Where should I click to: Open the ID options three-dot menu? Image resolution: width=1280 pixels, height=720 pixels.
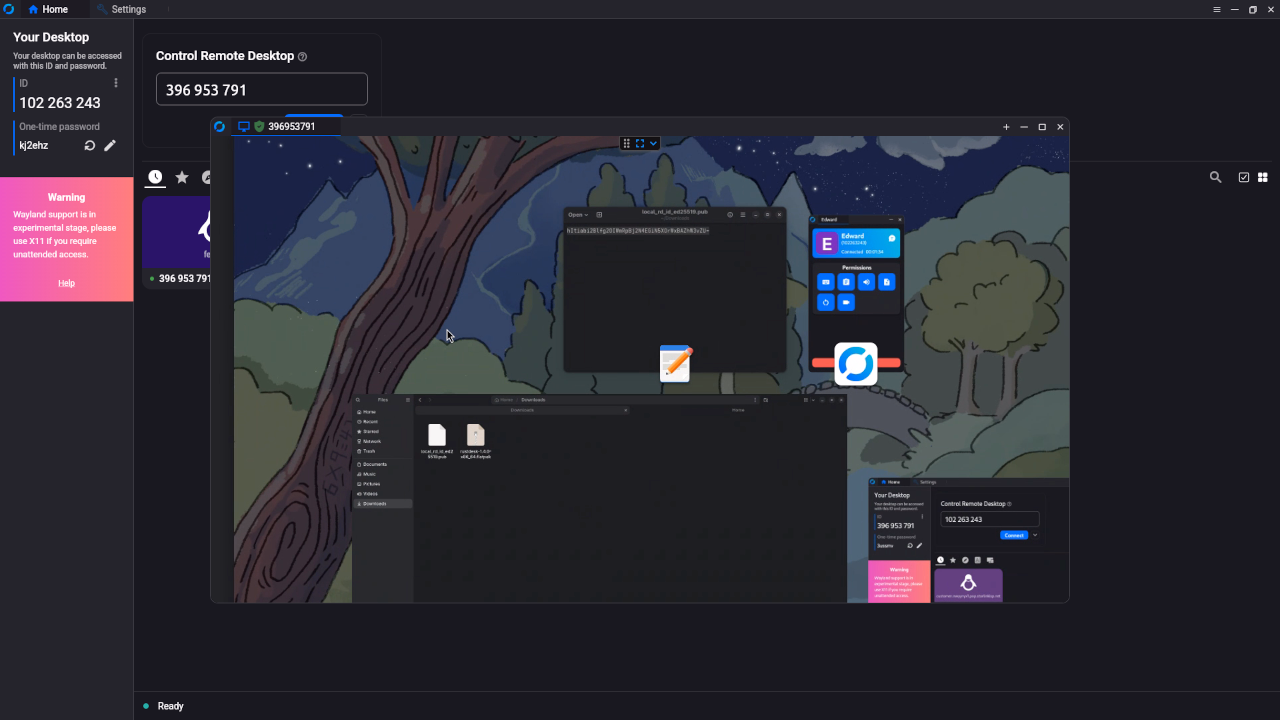116,83
